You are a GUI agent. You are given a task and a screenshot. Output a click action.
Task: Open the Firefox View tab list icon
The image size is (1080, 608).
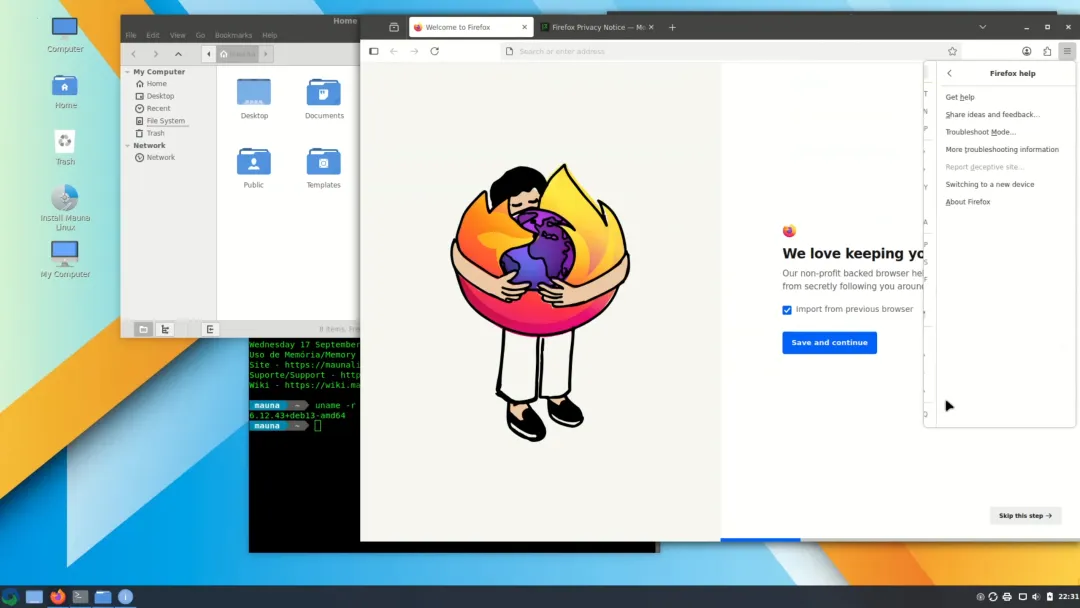[394, 28]
